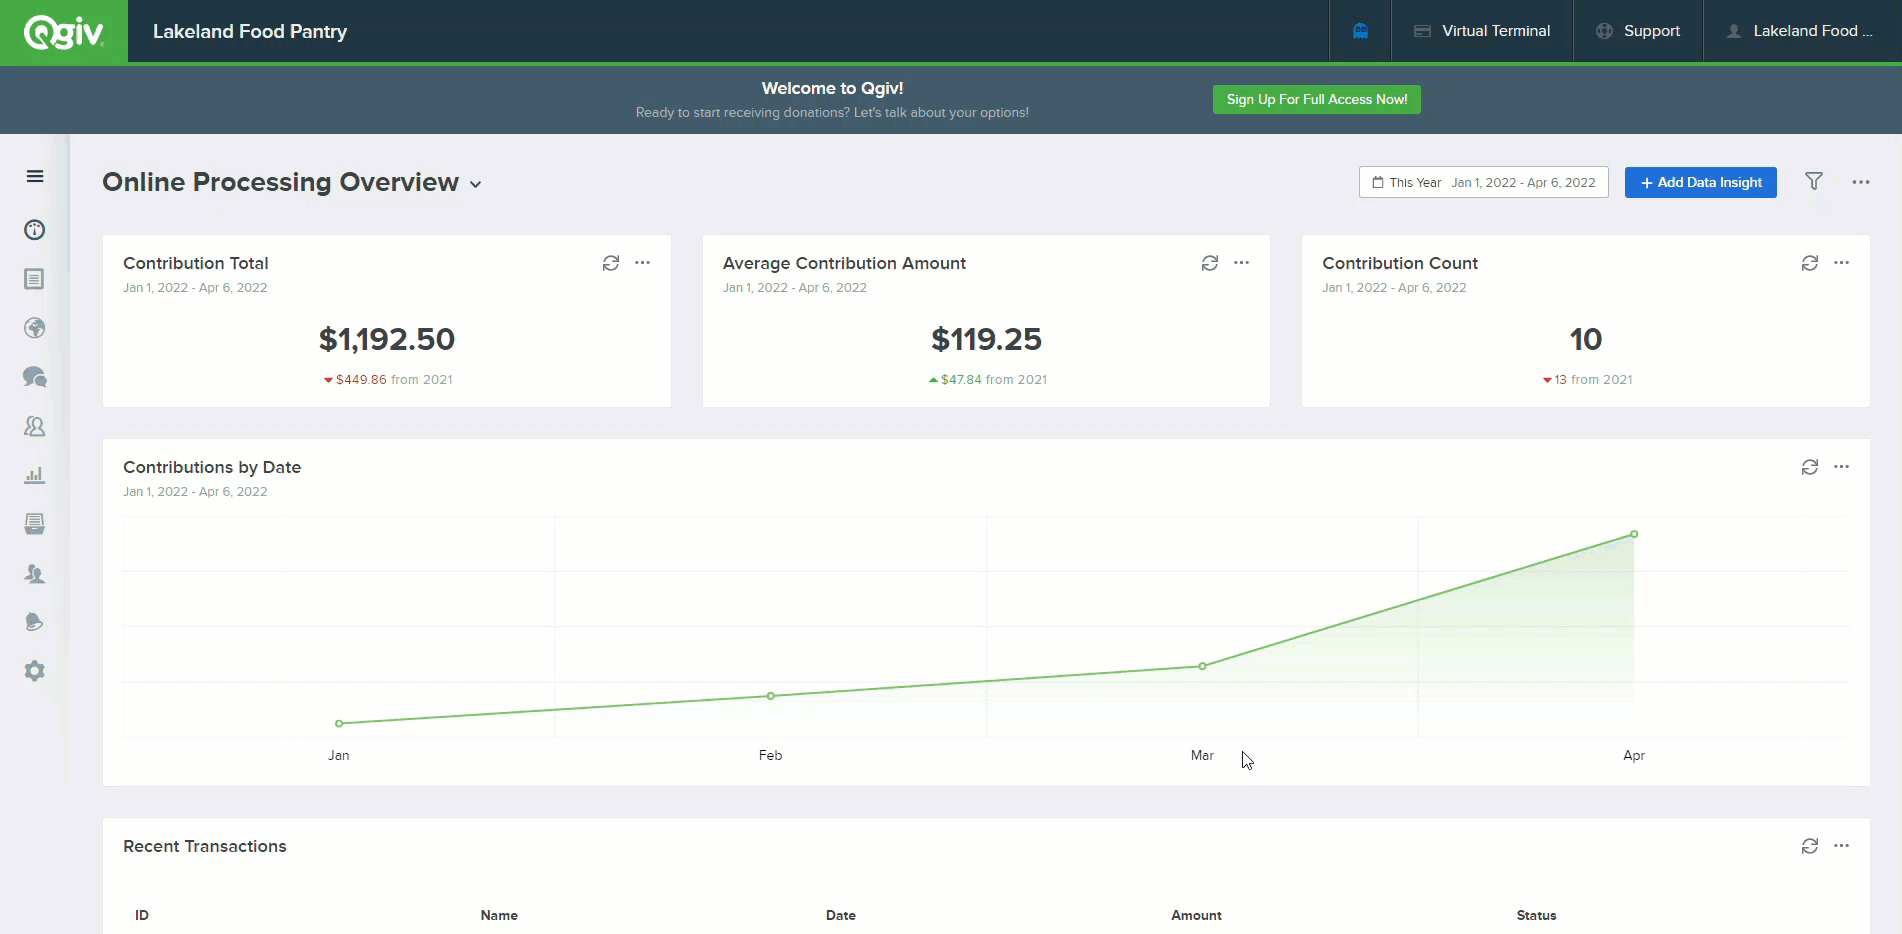Viewport: 1902px width, 934px height.
Task: Open Virtual Terminal
Action: click(x=1482, y=31)
